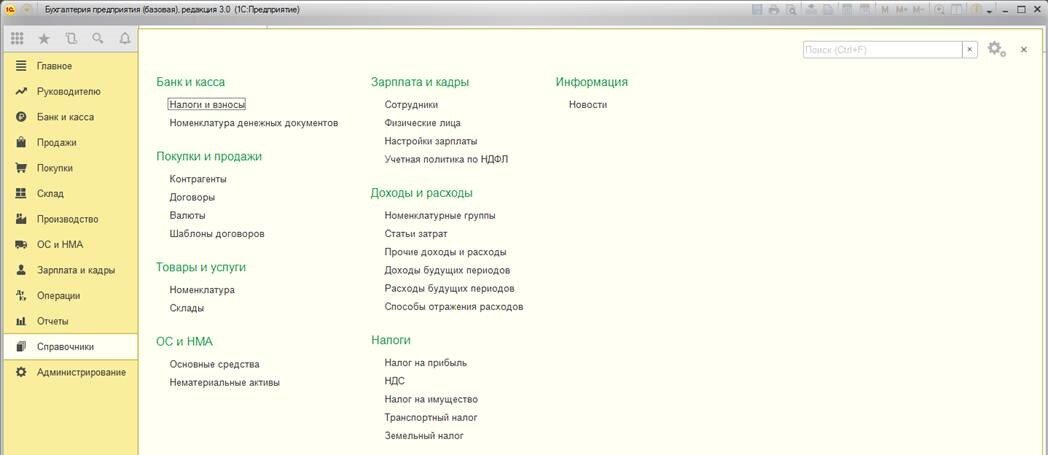Open the ОС и НМА sidebar section
1048x455 pixels.
click(x=70, y=245)
